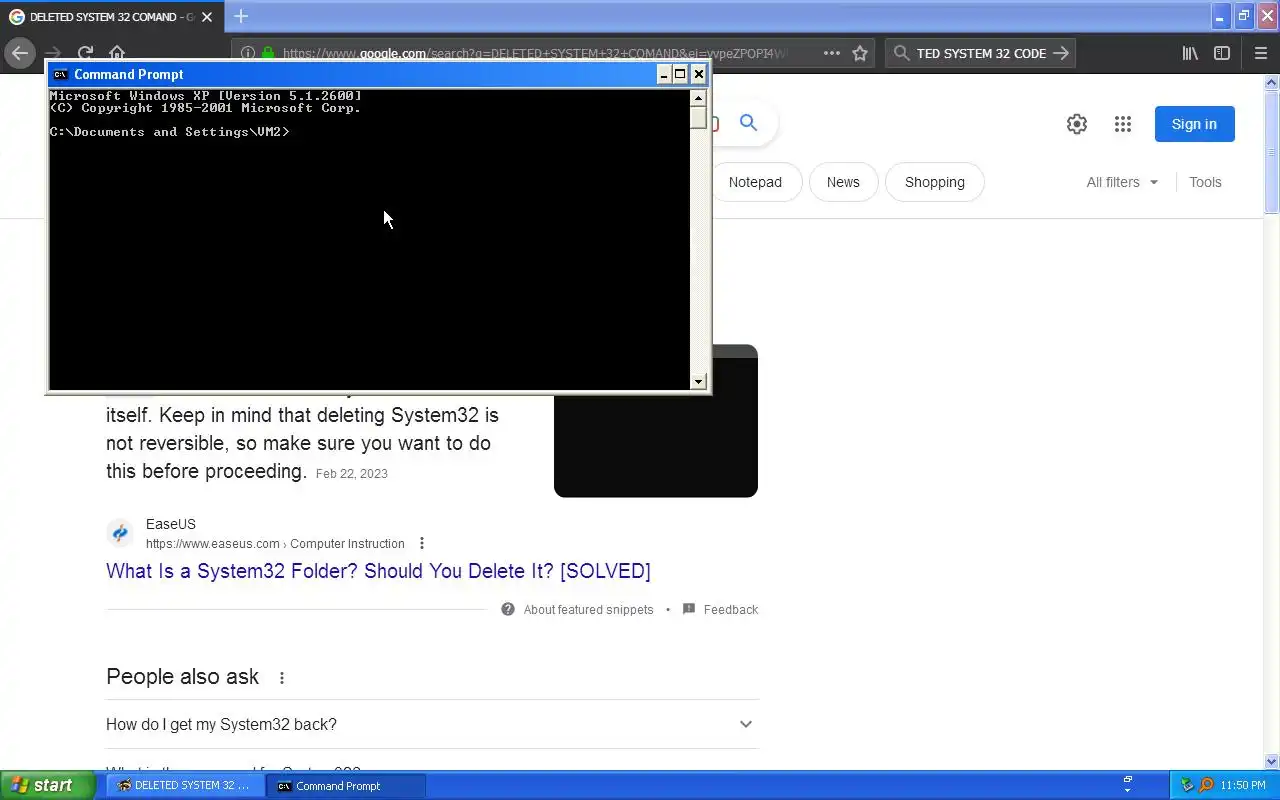Click the Command Prompt scrollbar thumb
1280x800 pixels.
(698, 117)
